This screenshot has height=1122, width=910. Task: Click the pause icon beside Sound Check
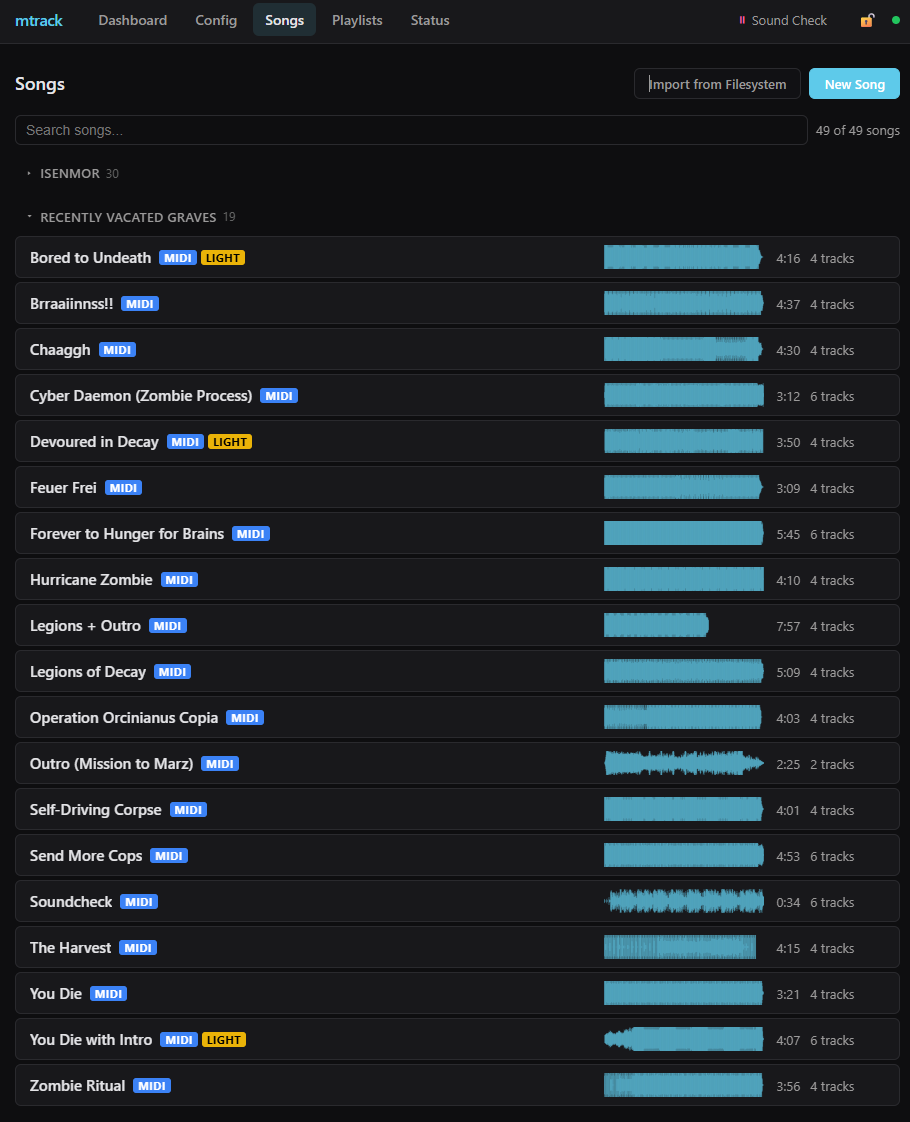pos(741,20)
